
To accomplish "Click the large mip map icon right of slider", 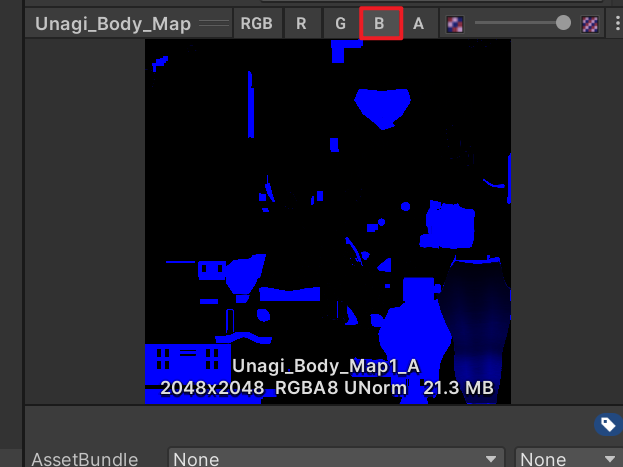I will tap(590, 23).
